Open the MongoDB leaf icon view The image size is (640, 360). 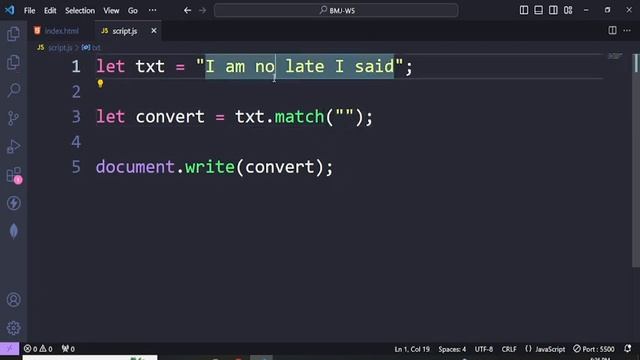[13, 231]
